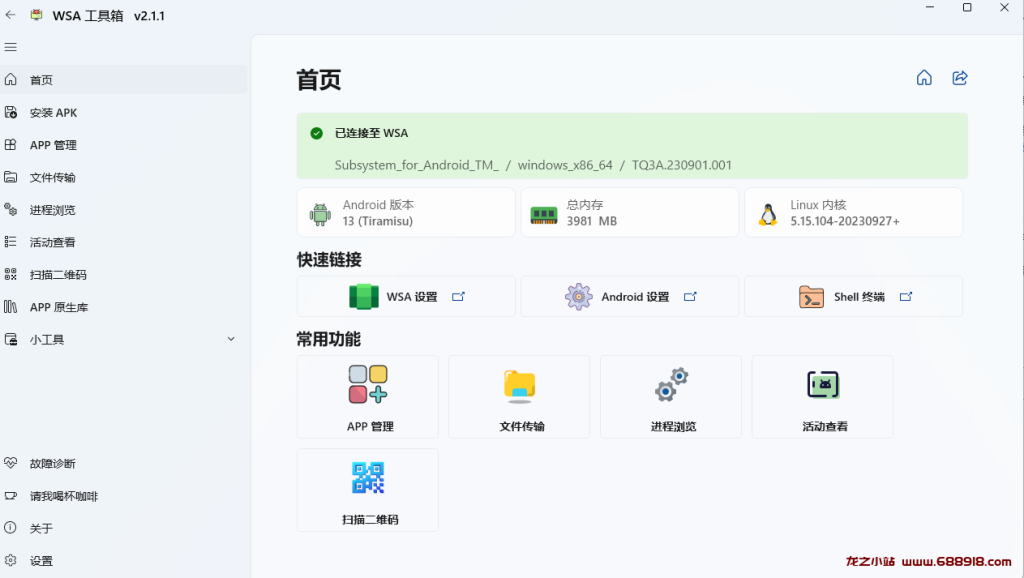Click 请我喝杯咖啡 in sidebar

[123, 496]
